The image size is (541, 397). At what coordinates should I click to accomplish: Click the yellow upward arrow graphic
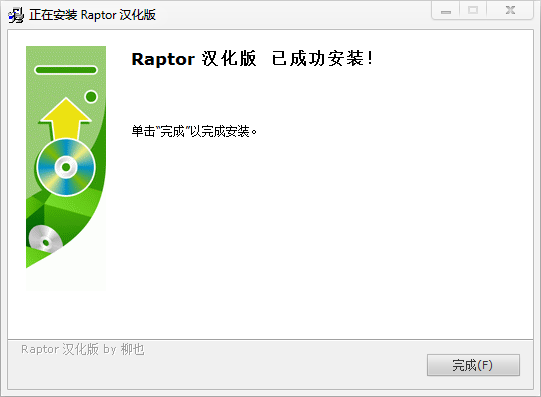pos(66,118)
